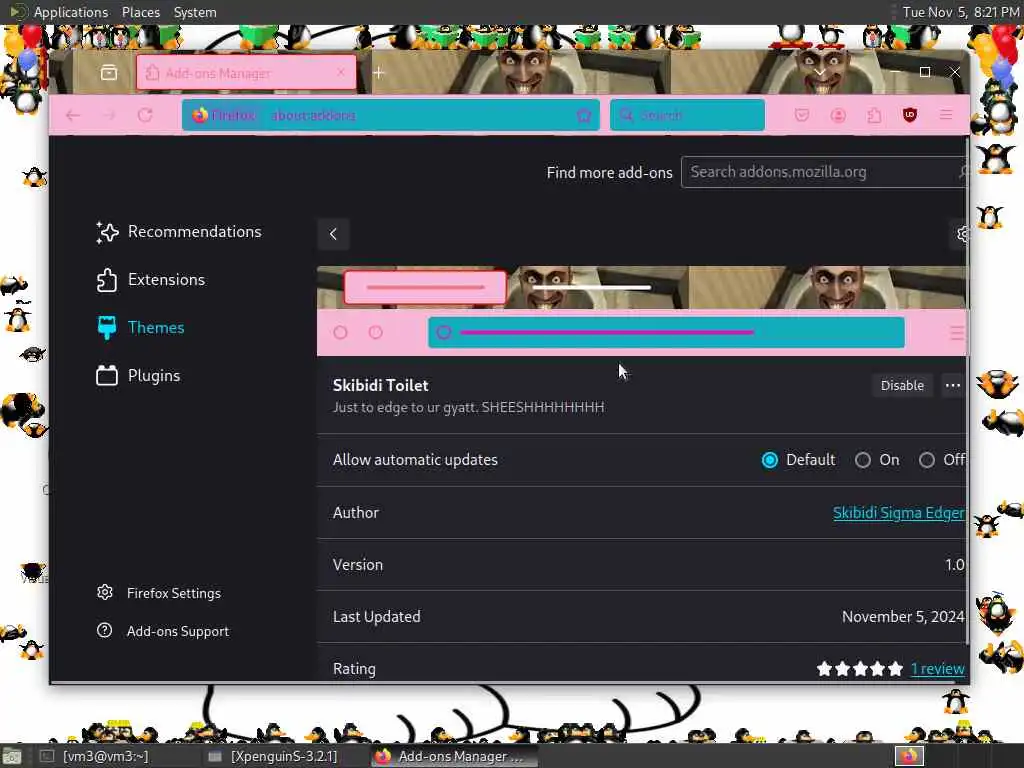Open Firefox Settings link
The height and width of the screenshot is (768, 1024).
coord(159,593)
